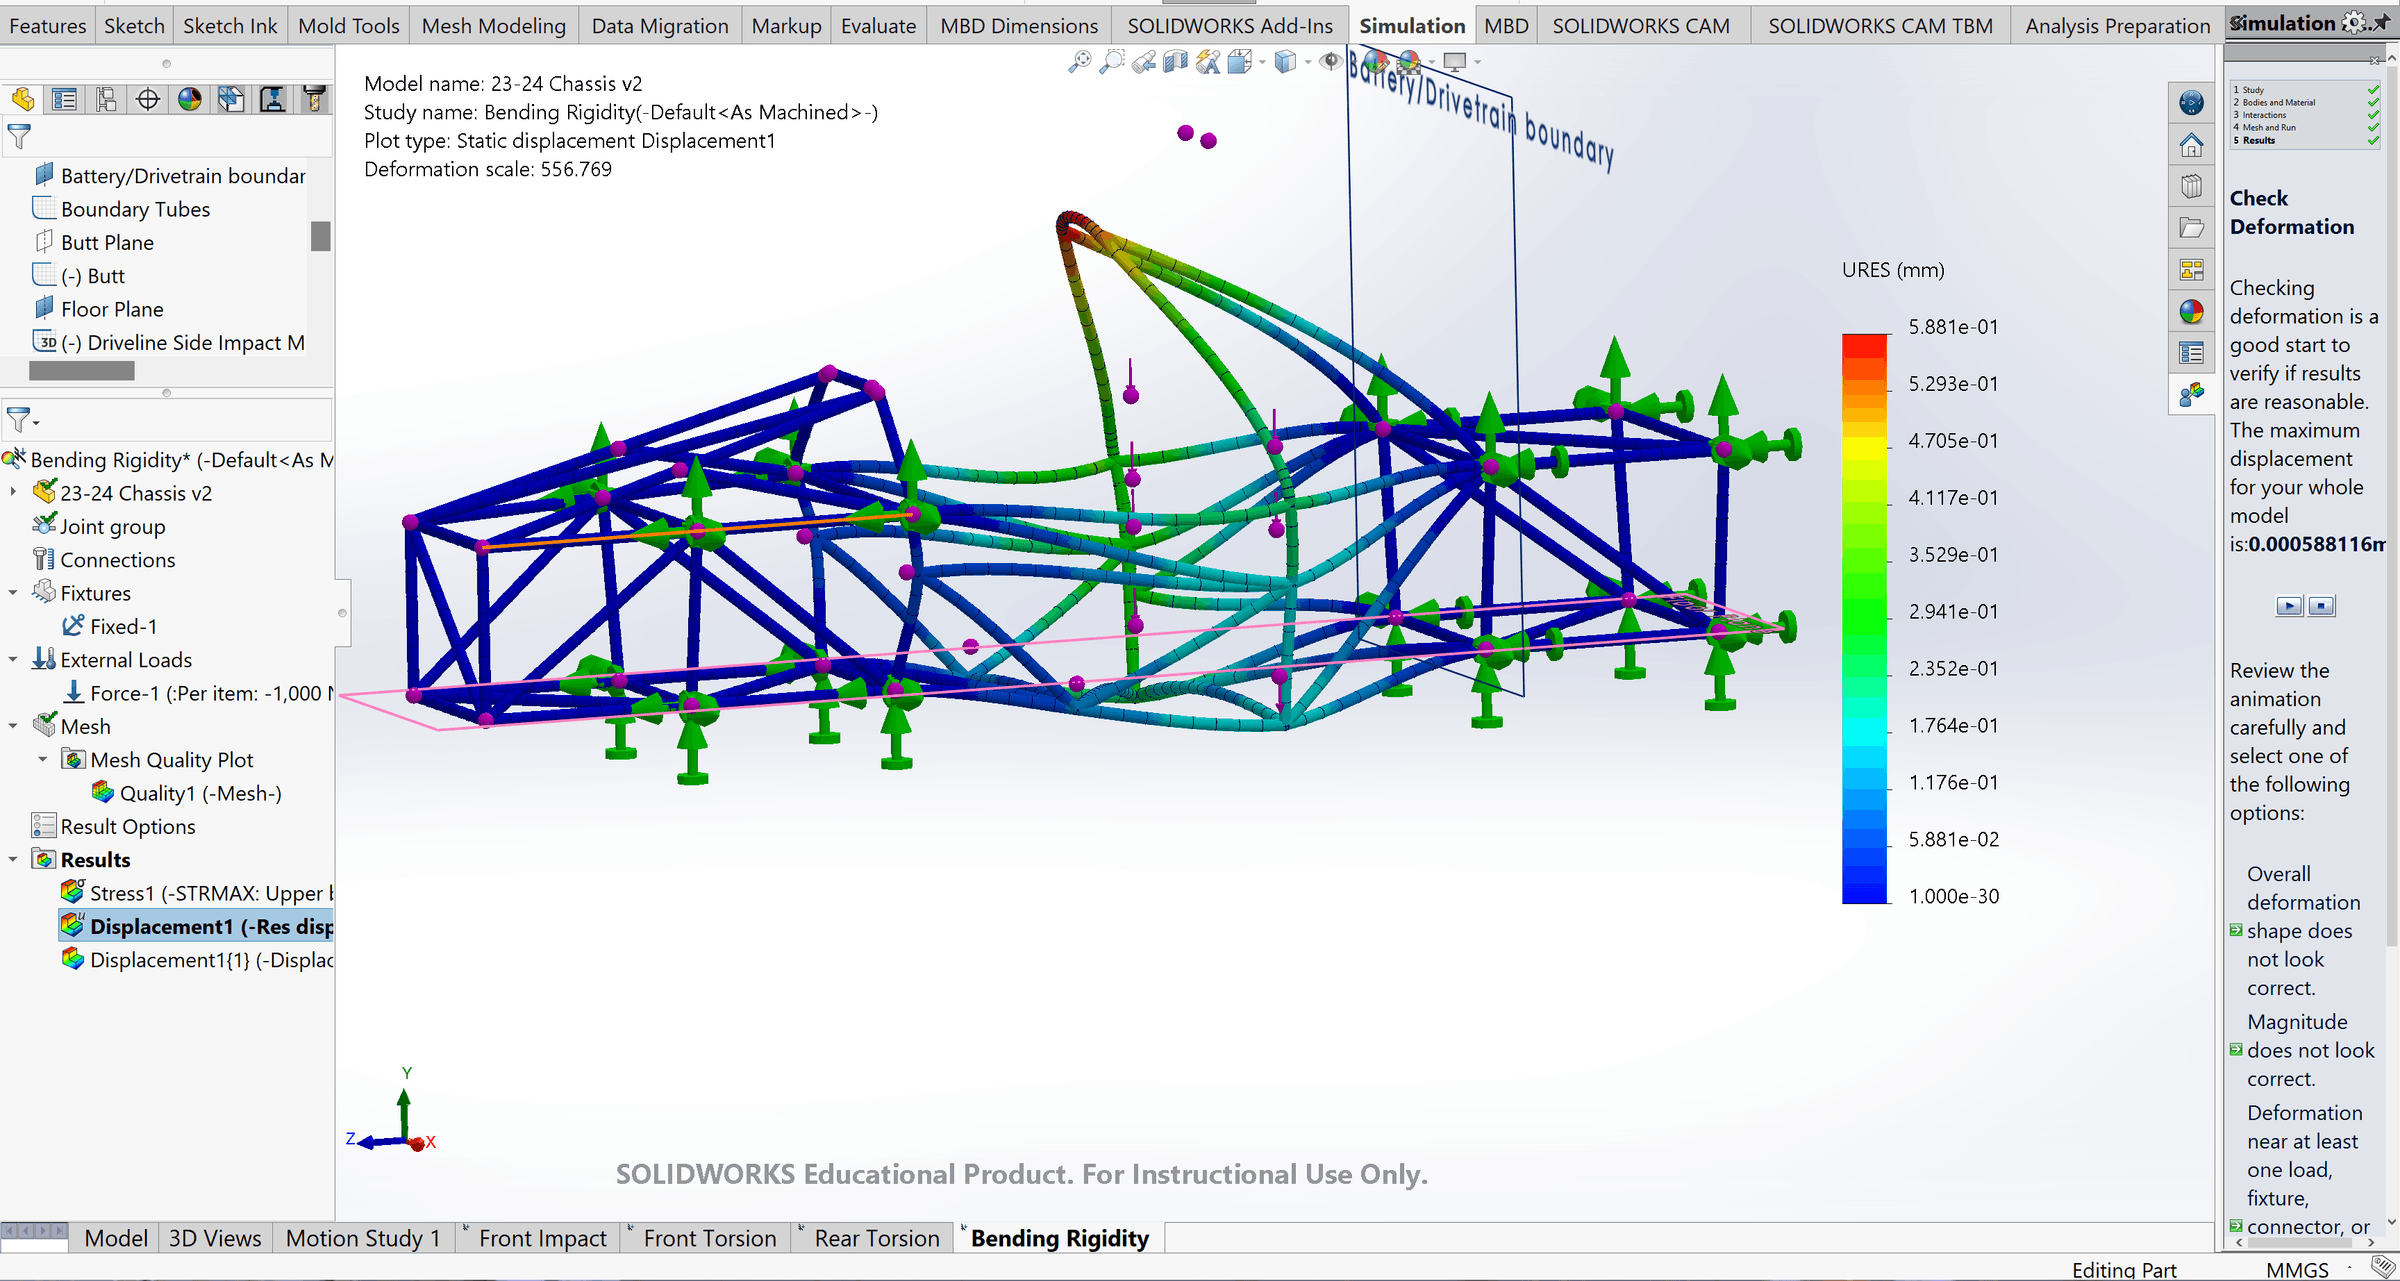The height and width of the screenshot is (1281, 2400).
Task: Open Apply Scene dropdown arrow
Action: click(x=1432, y=63)
